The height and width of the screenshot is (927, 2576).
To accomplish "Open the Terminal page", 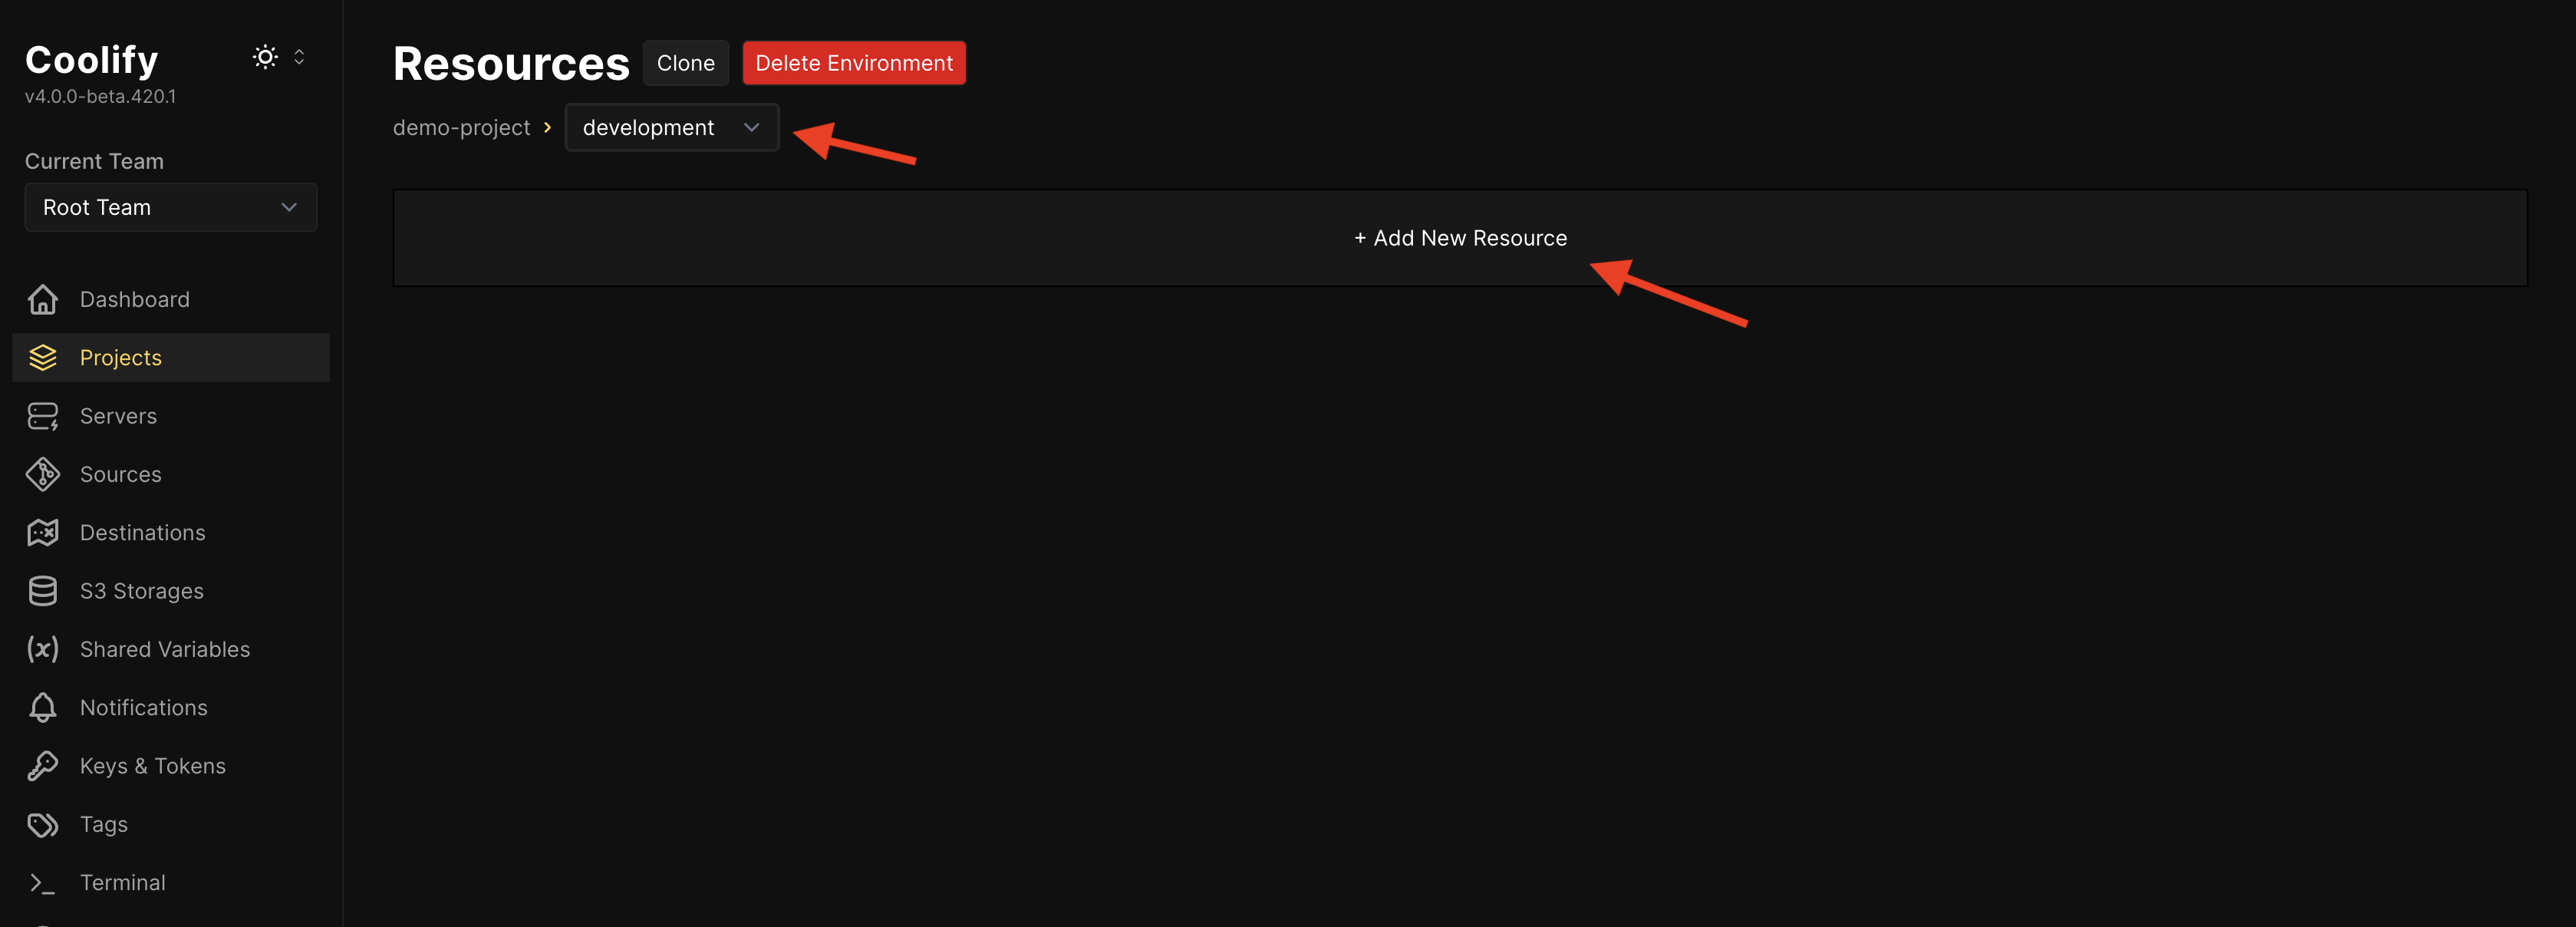I will (x=171, y=883).
